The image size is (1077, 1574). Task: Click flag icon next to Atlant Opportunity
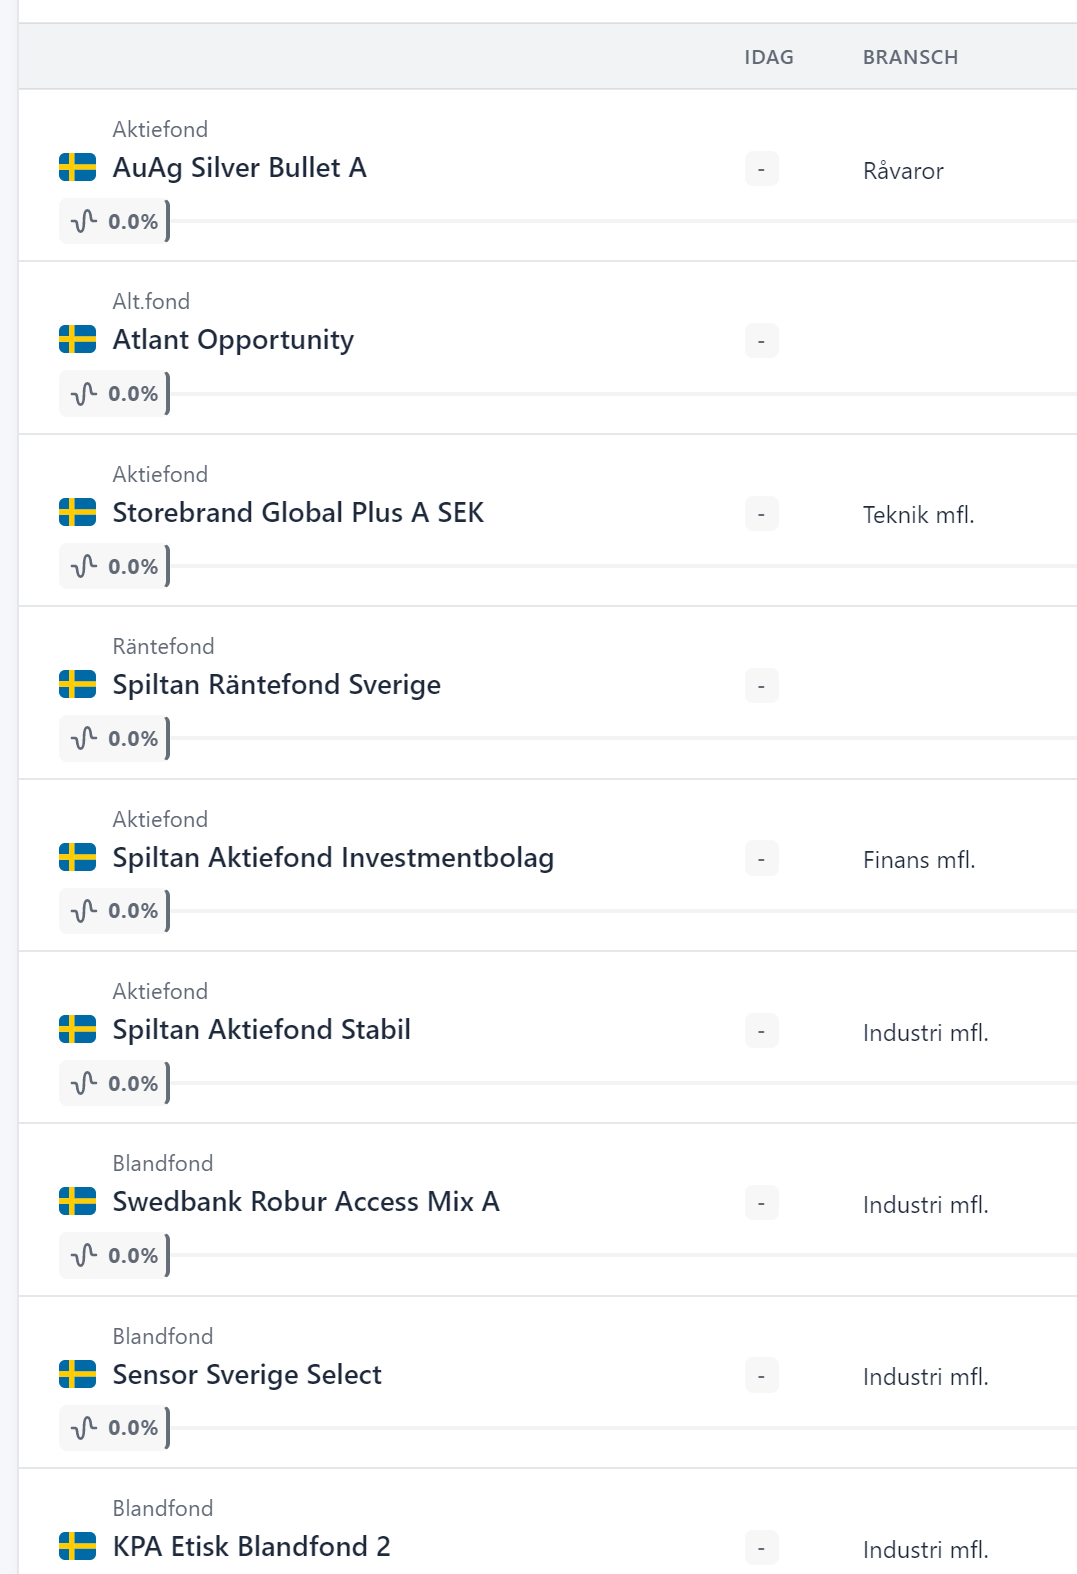pos(77,340)
